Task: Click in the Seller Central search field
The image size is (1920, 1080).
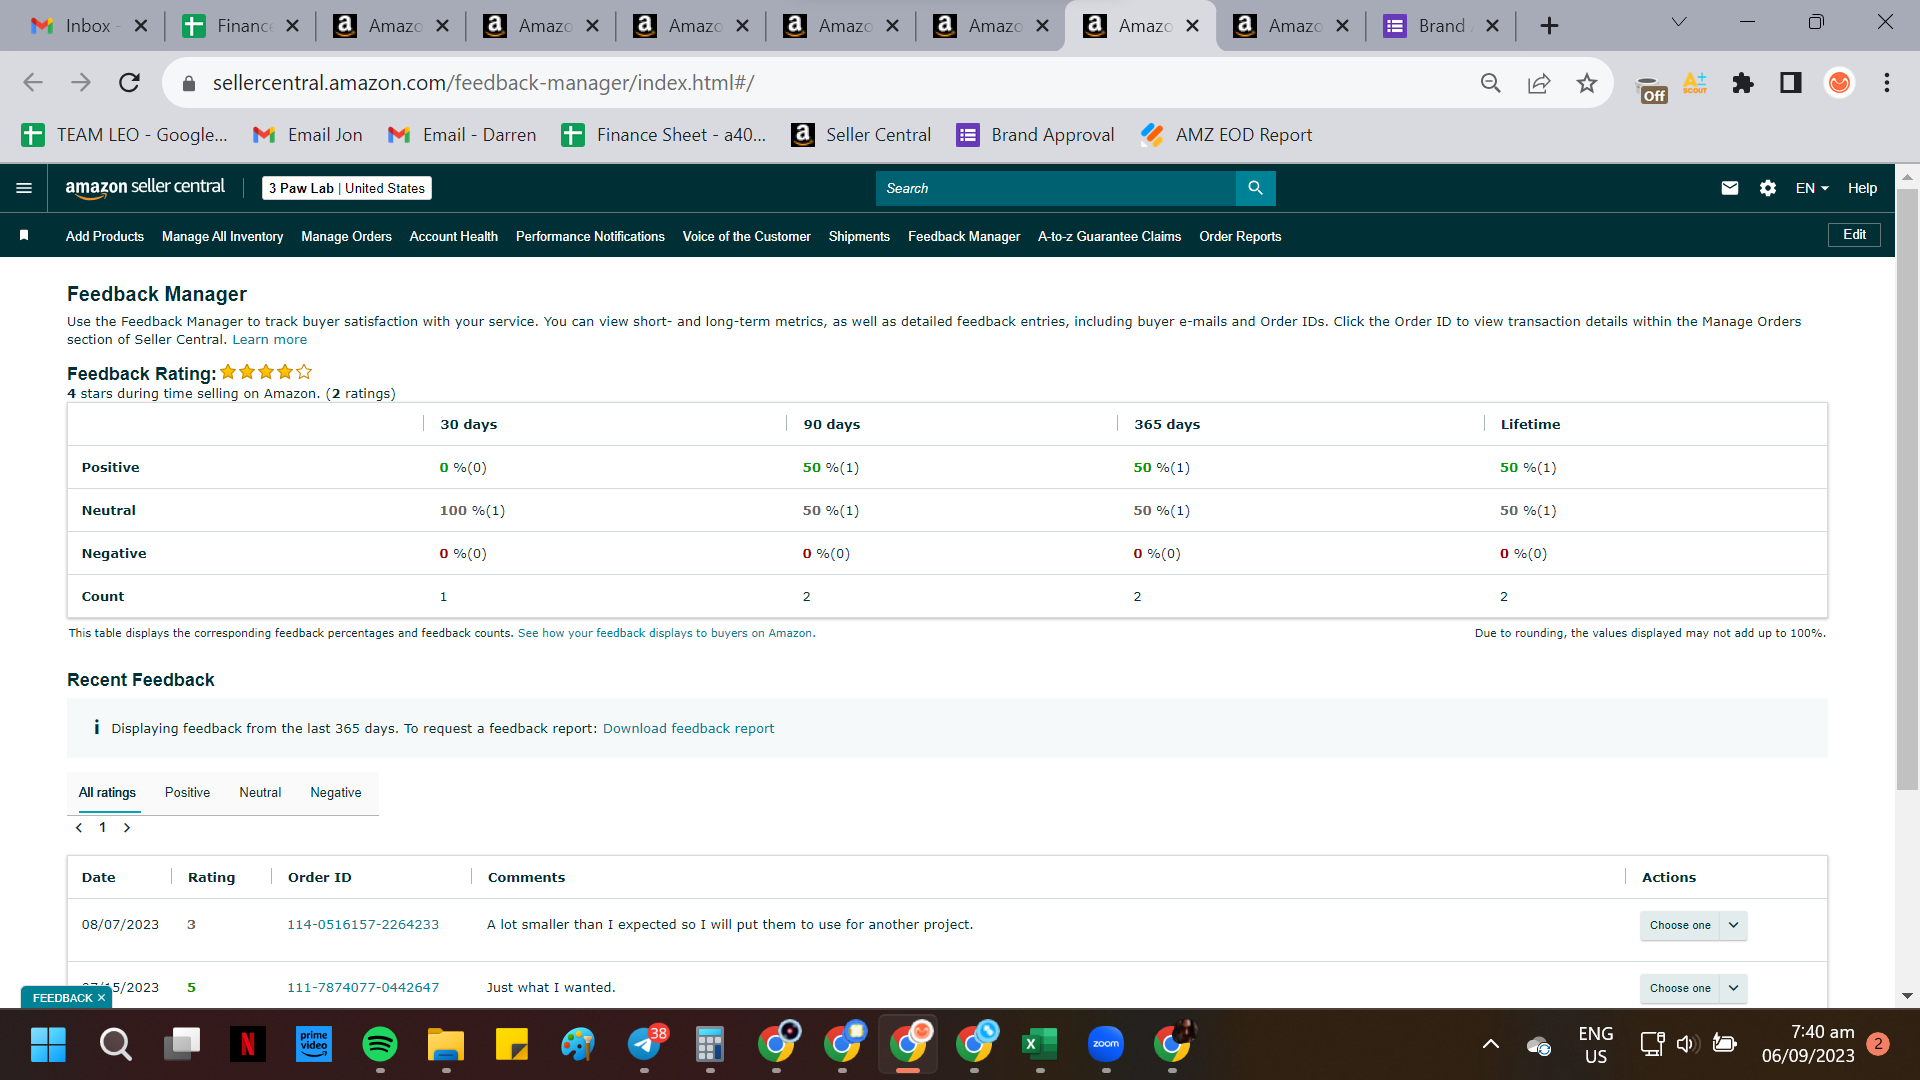Action: tap(1056, 188)
